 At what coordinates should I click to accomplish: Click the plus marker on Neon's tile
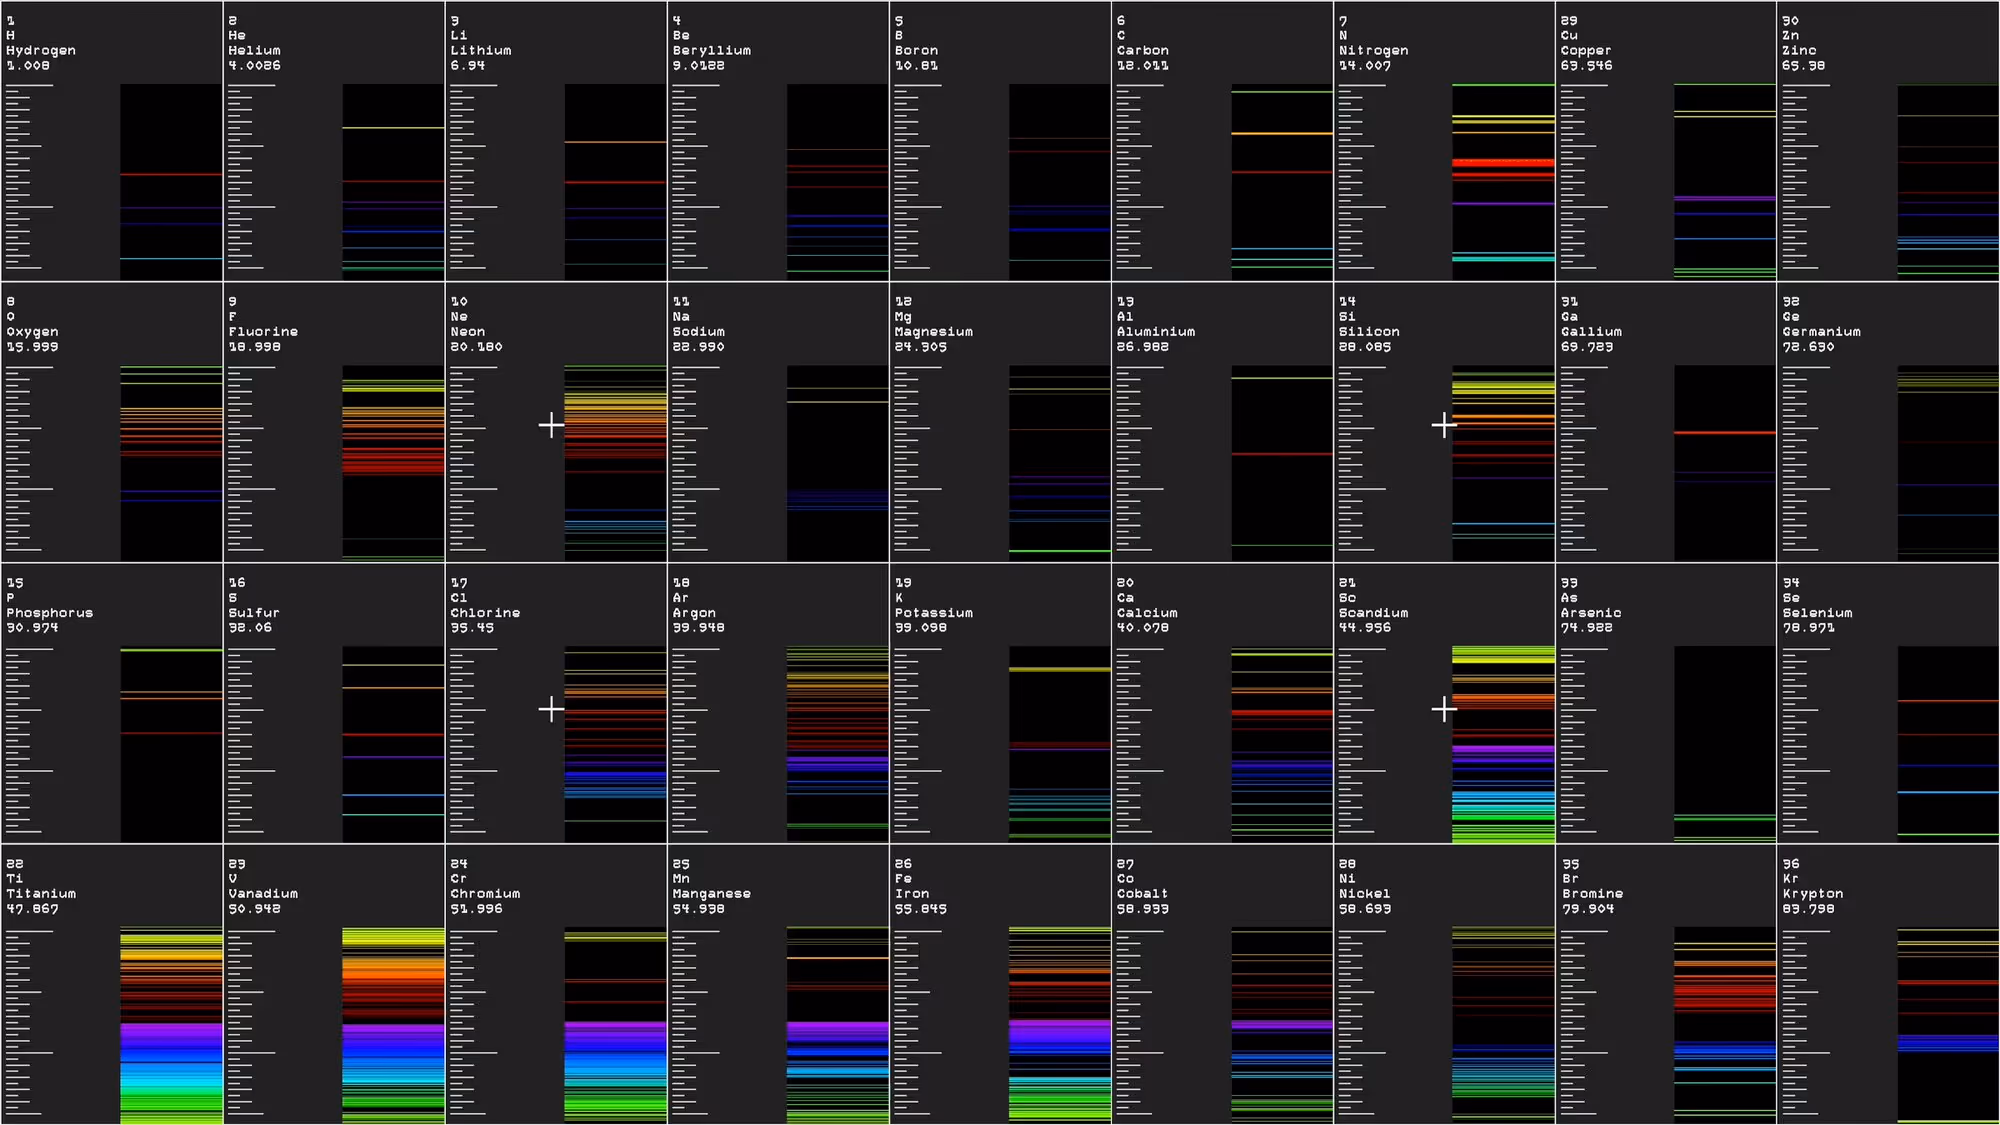(x=551, y=425)
